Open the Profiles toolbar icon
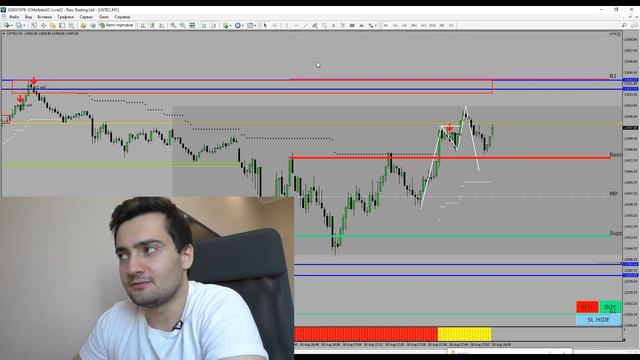The width and height of the screenshot is (640, 360). [x=19, y=25]
